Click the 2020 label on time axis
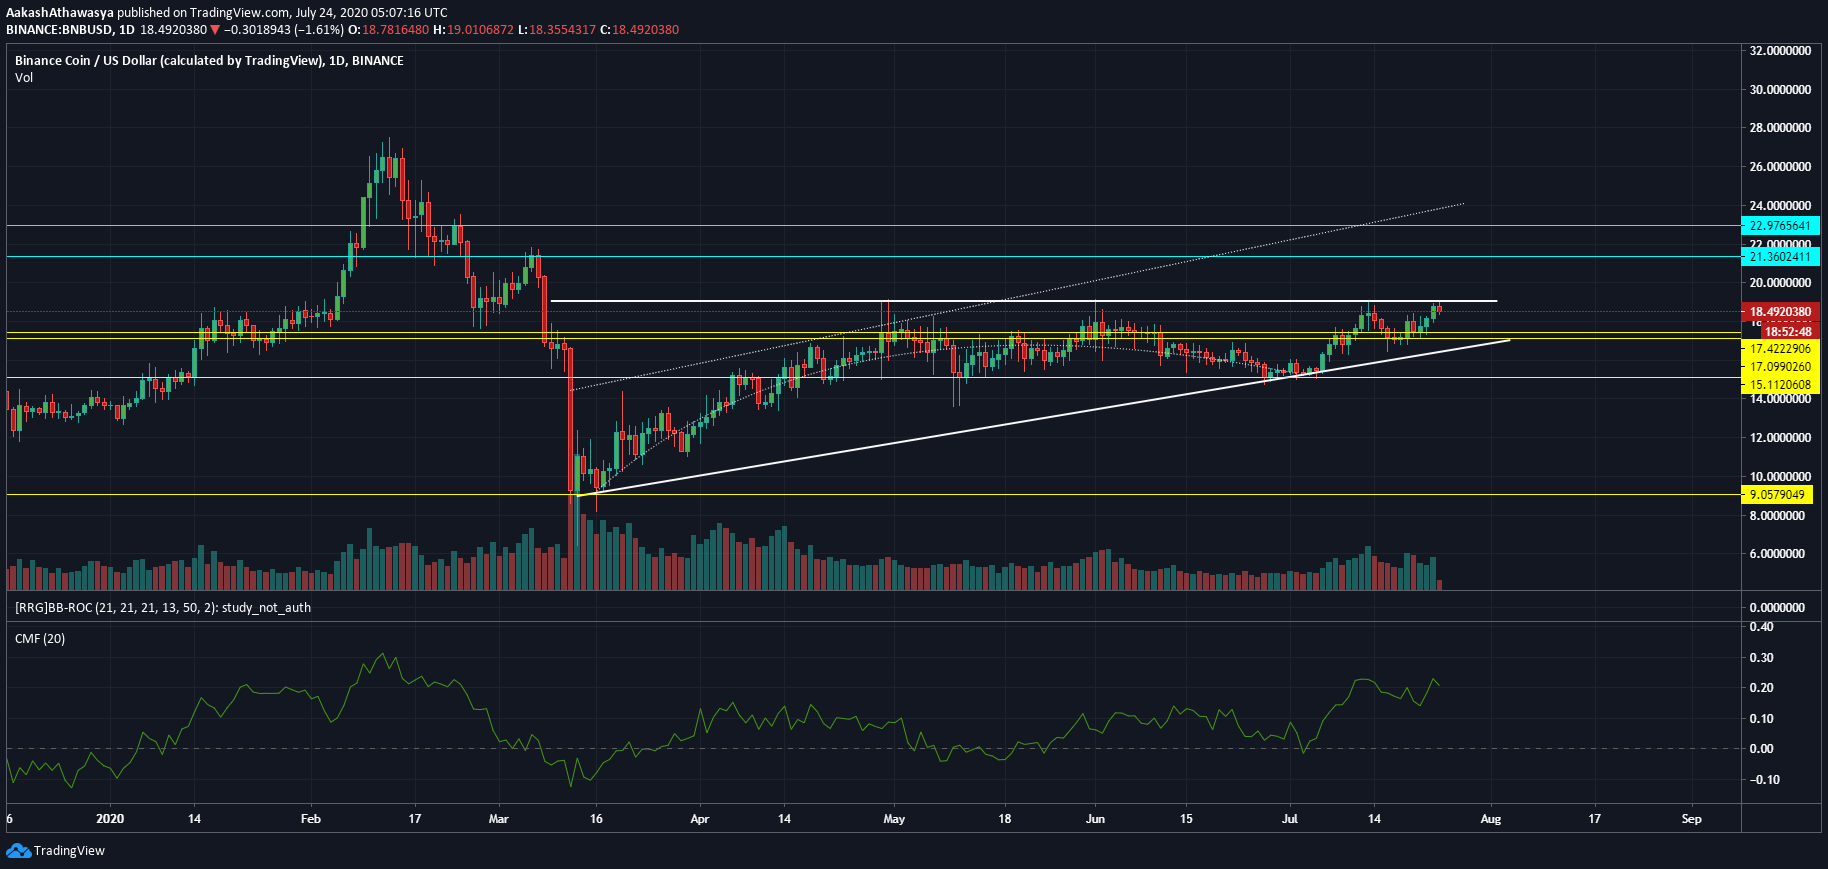This screenshot has width=1828, height=869. click(x=110, y=819)
